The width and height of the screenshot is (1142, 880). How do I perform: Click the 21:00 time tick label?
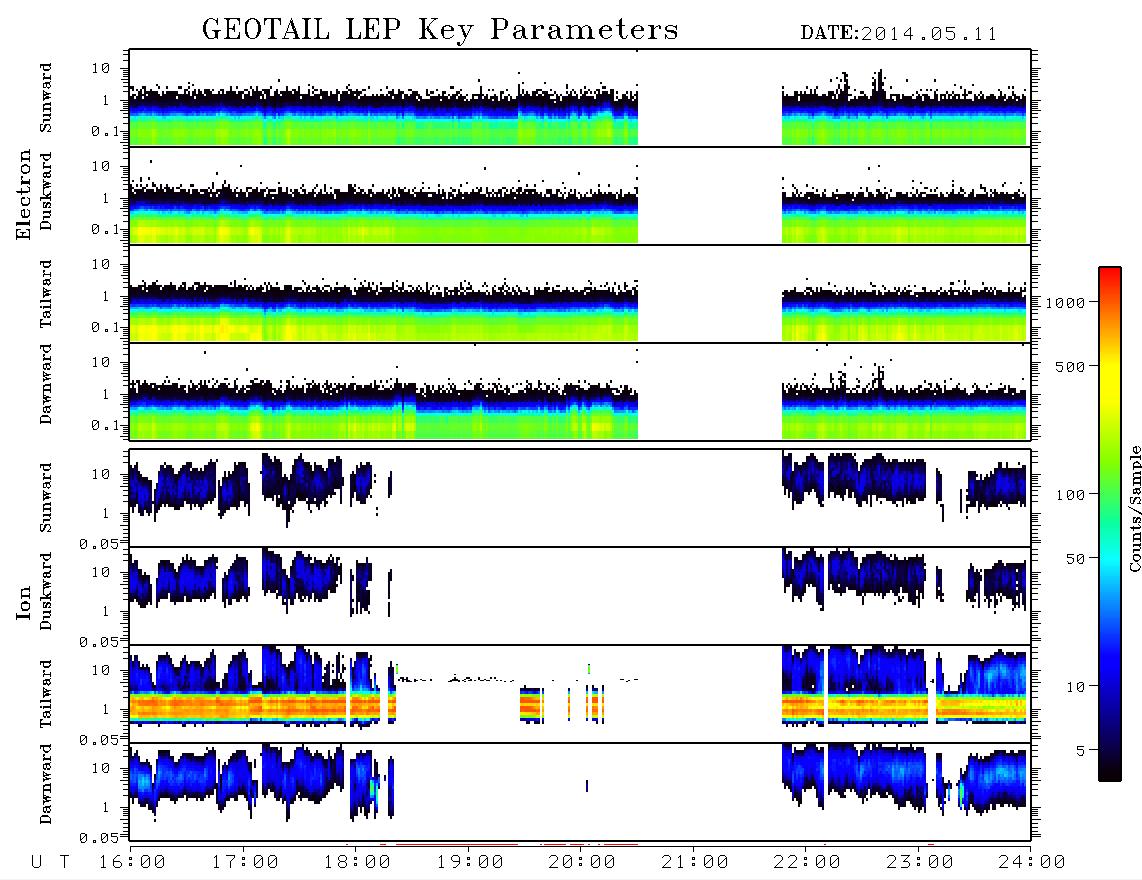click(x=695, y=863)
